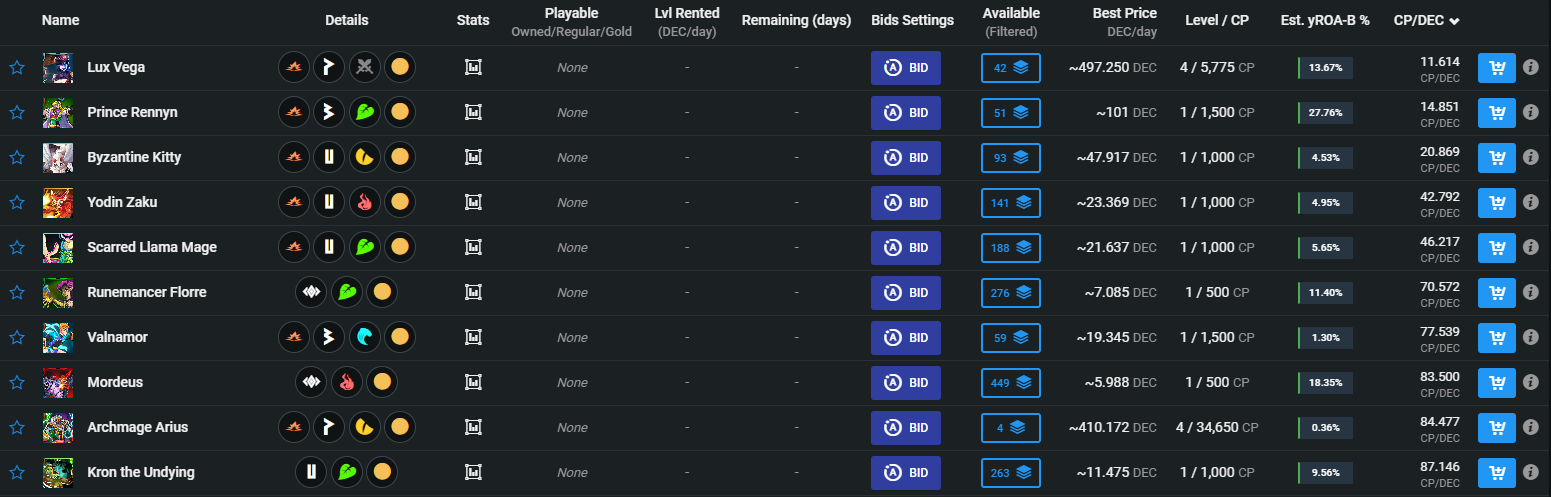This screenshot has width=1551, height=497.
Task: Open the stats icon for Runemancer Florre
Action: click(474, 293)
